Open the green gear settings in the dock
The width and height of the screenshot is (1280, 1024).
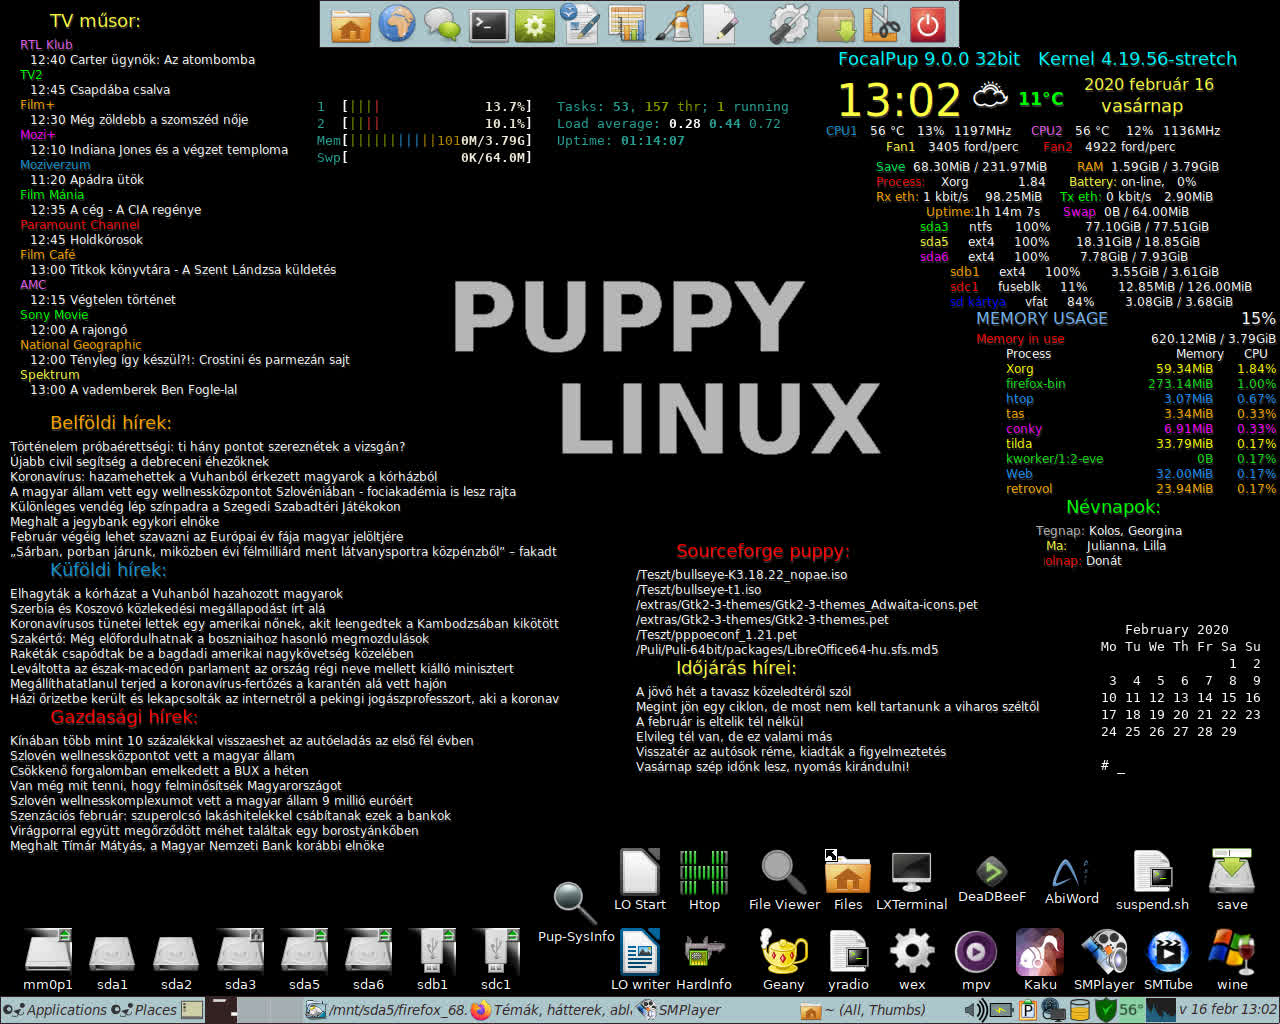(x=535, y=24)
